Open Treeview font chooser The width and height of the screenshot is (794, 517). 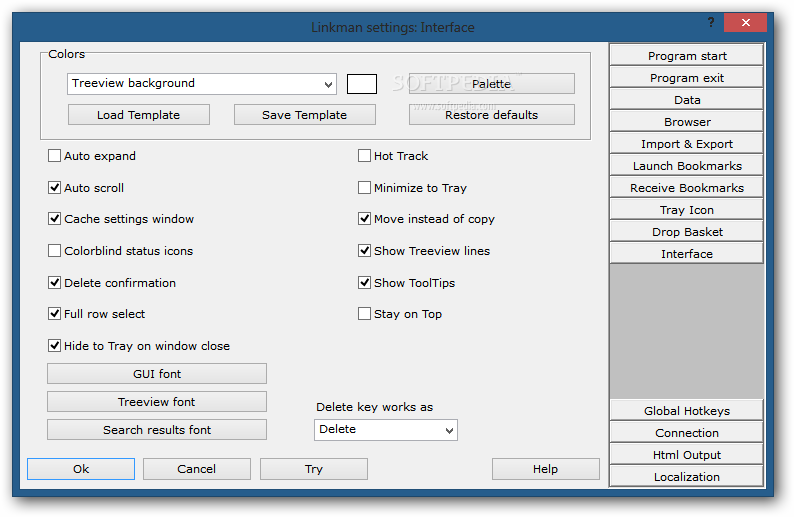[156, 402]
